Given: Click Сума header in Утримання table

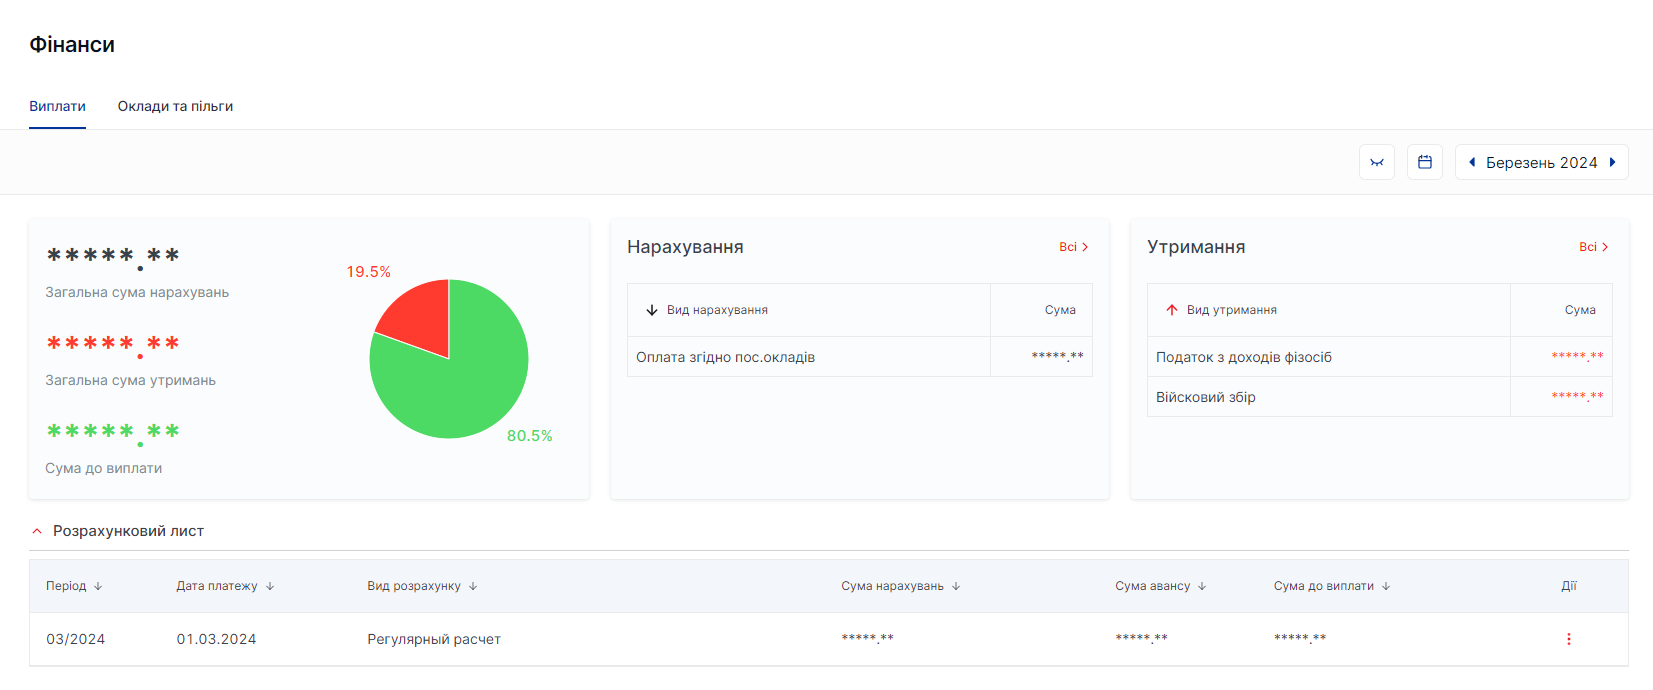Looking at the screenshot, I should (1580, 310).
